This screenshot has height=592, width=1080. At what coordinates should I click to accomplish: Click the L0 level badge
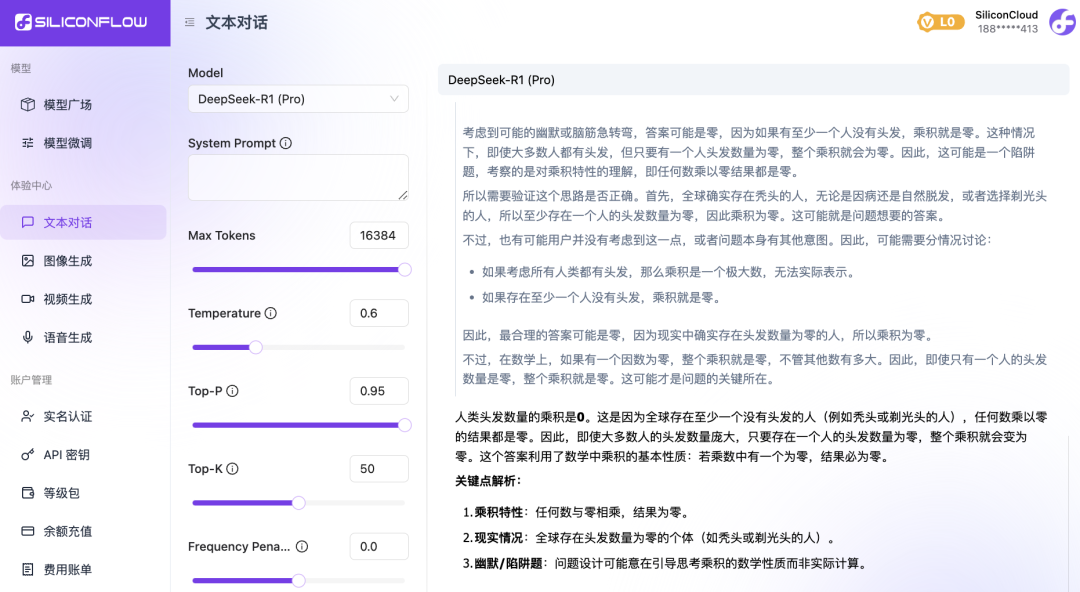pyautogui.click(x=939, y=21)
